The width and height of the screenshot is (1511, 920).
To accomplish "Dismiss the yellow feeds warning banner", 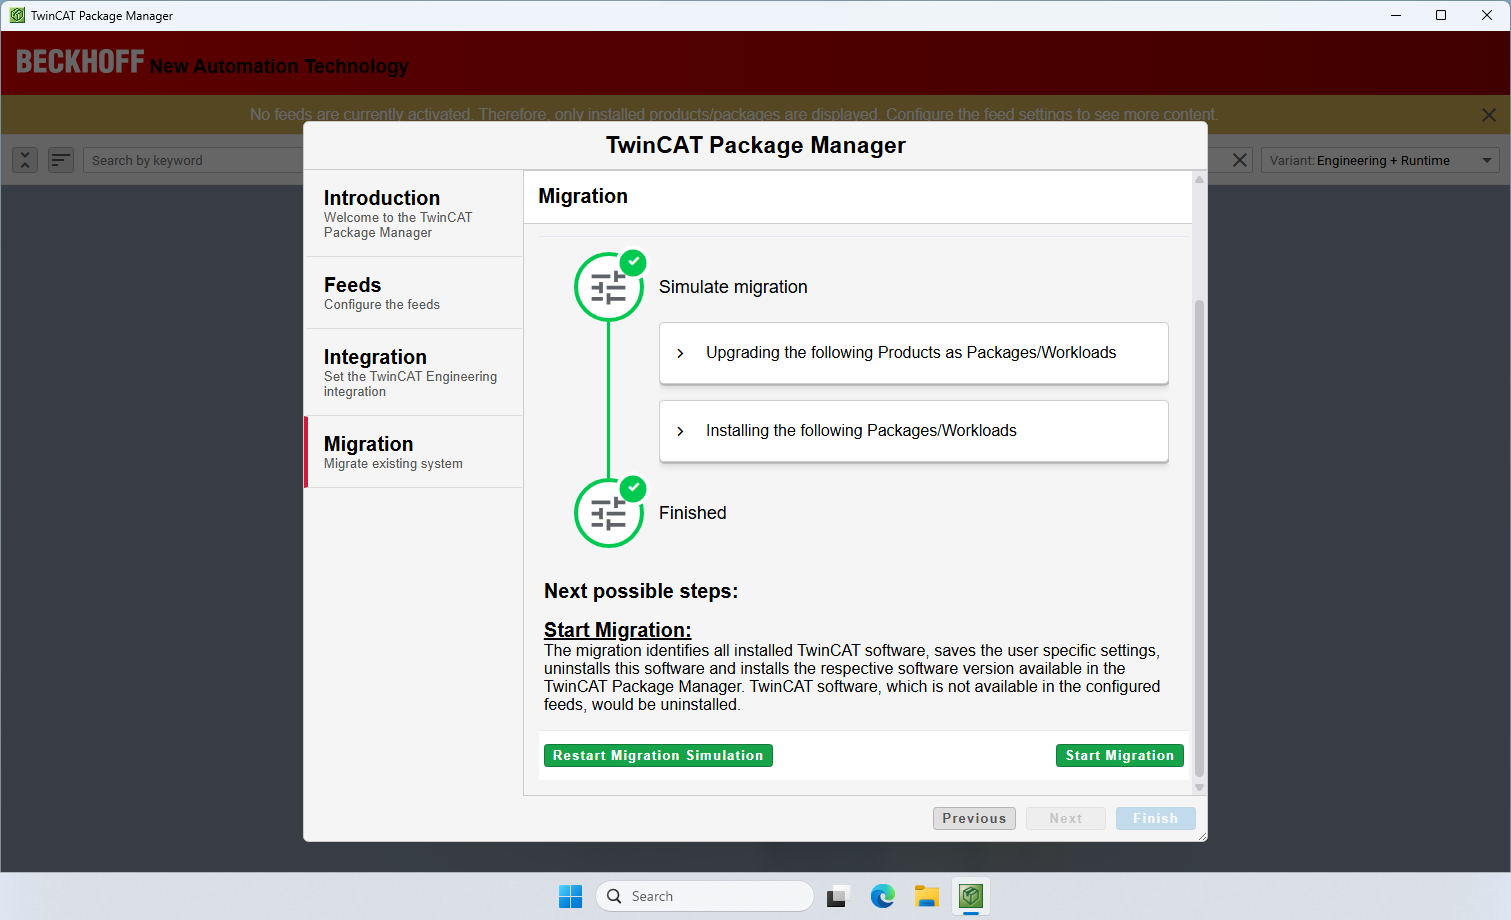I will tap(1489, 115).
